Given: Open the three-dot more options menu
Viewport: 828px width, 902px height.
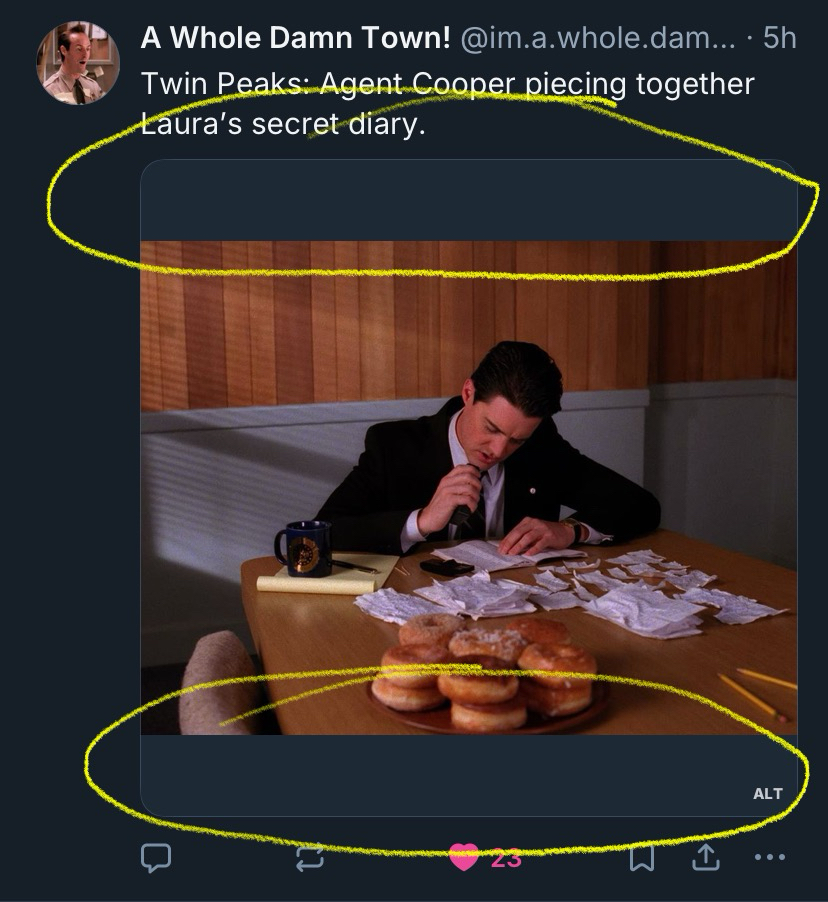Looking at the screenshot, I should 769,857.
